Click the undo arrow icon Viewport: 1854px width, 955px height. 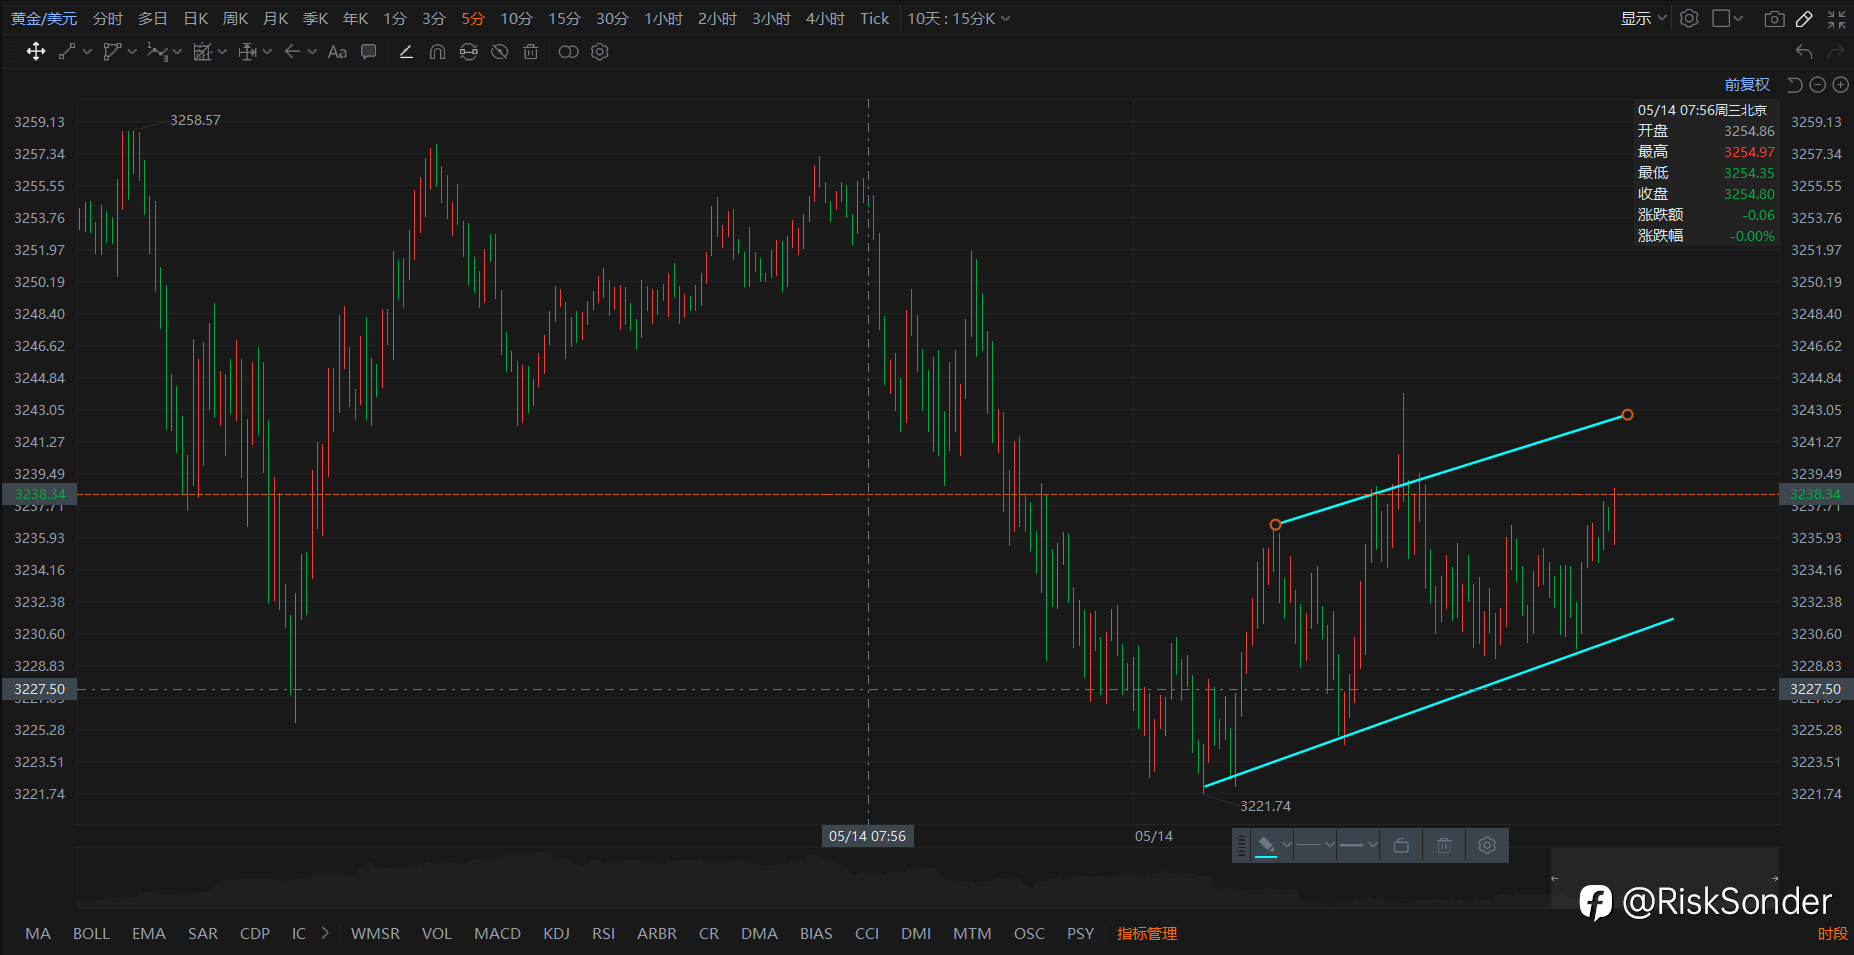coord(1804,52)
